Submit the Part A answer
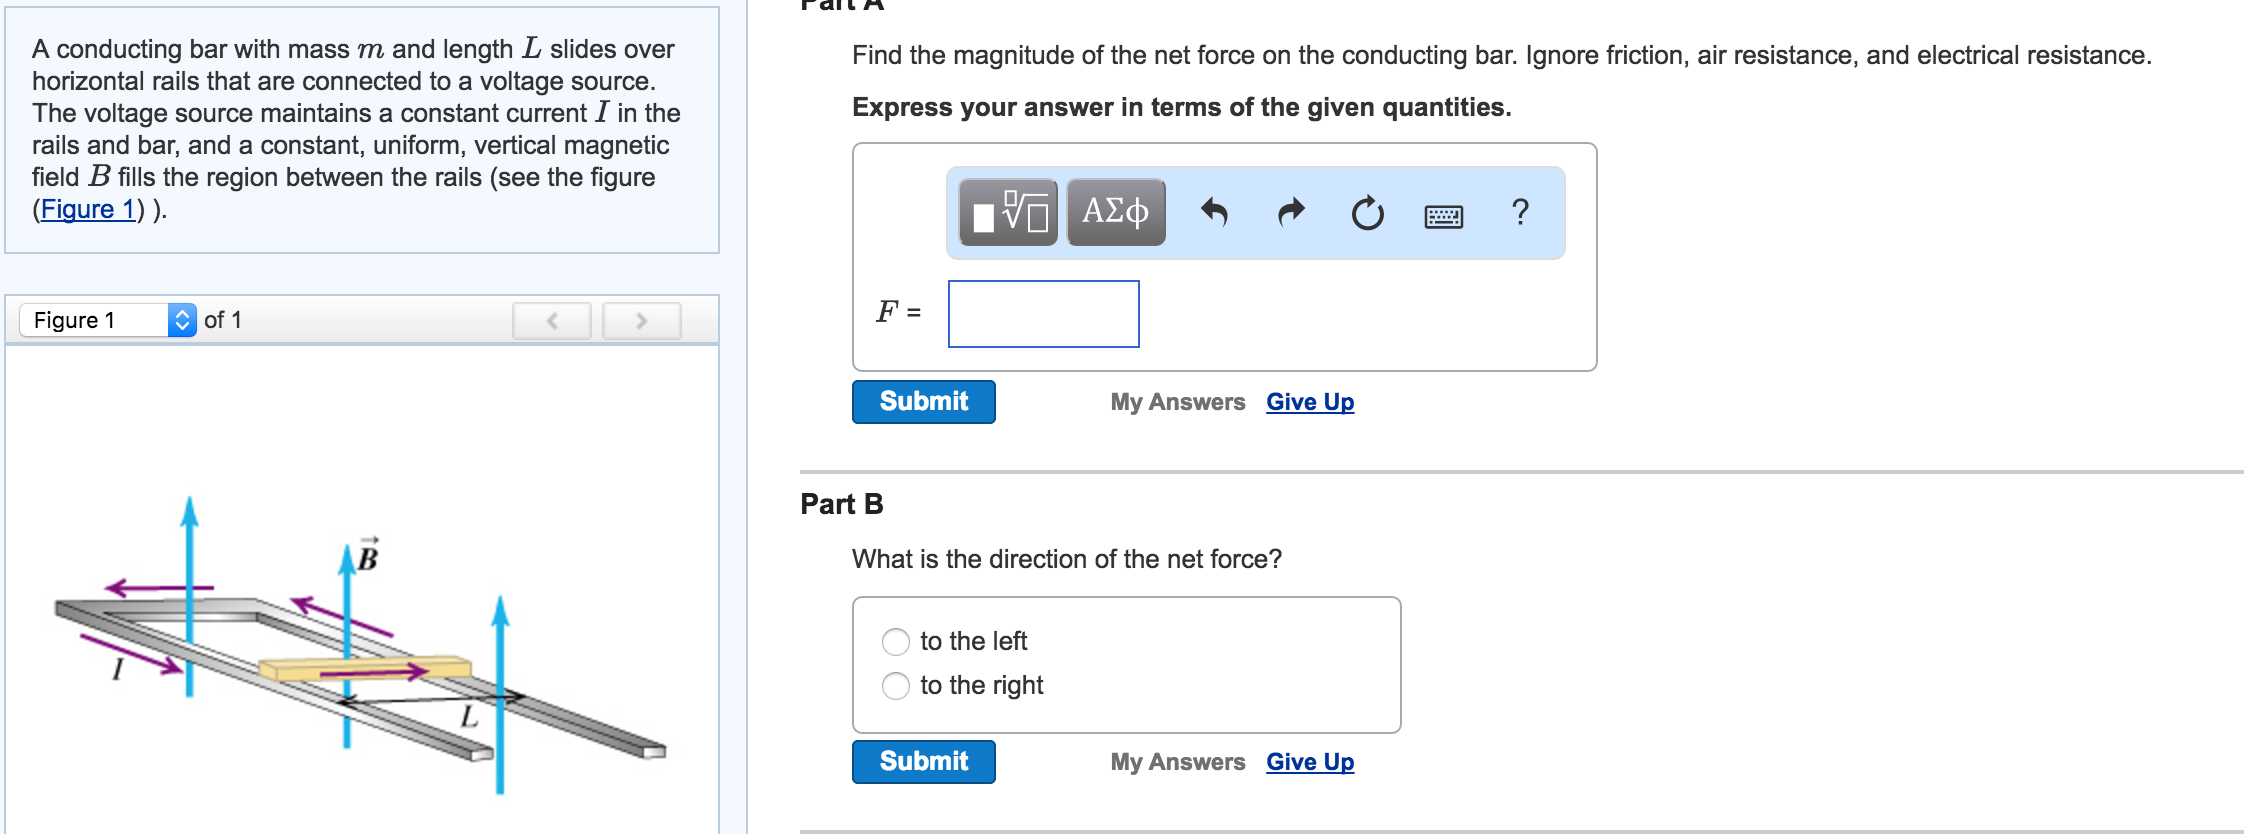 coord(922,401)
